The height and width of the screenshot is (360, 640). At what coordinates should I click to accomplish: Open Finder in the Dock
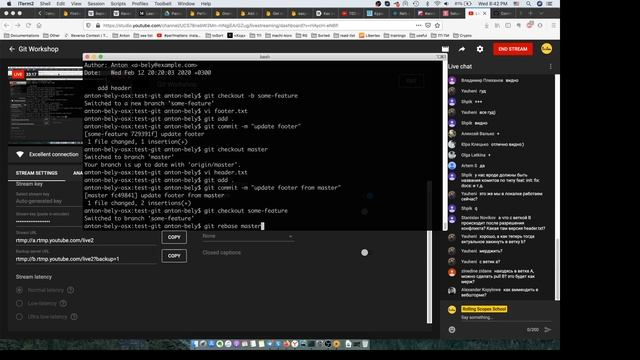[195, 344]
